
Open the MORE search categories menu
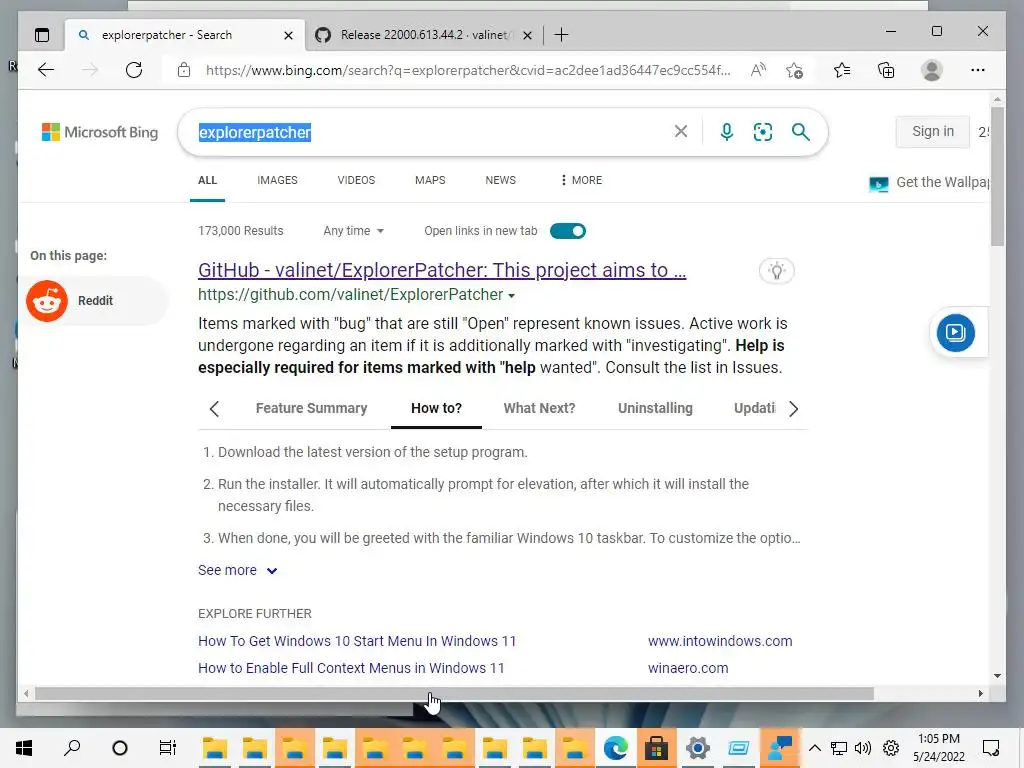point(581,180)
